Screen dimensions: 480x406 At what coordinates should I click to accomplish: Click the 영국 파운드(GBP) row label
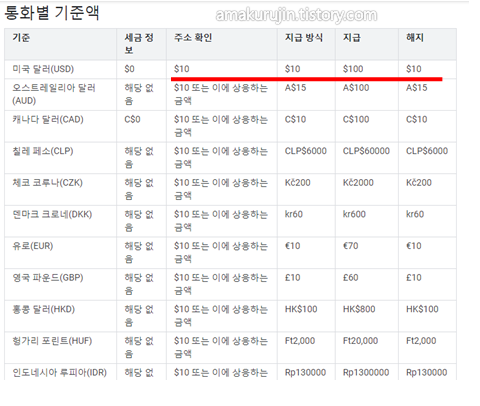tap(48, 278)
